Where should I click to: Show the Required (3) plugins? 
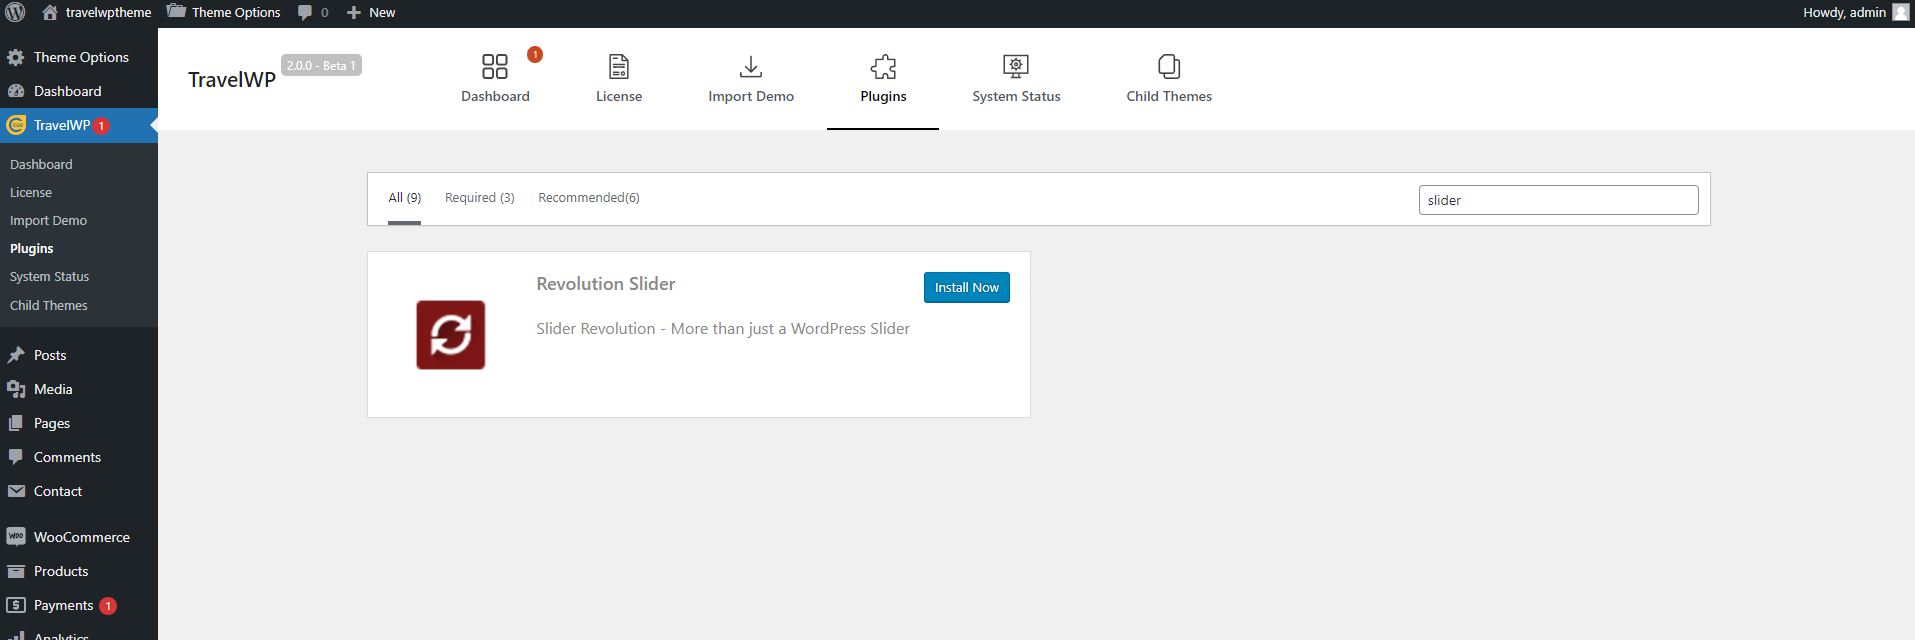[480, 198]
